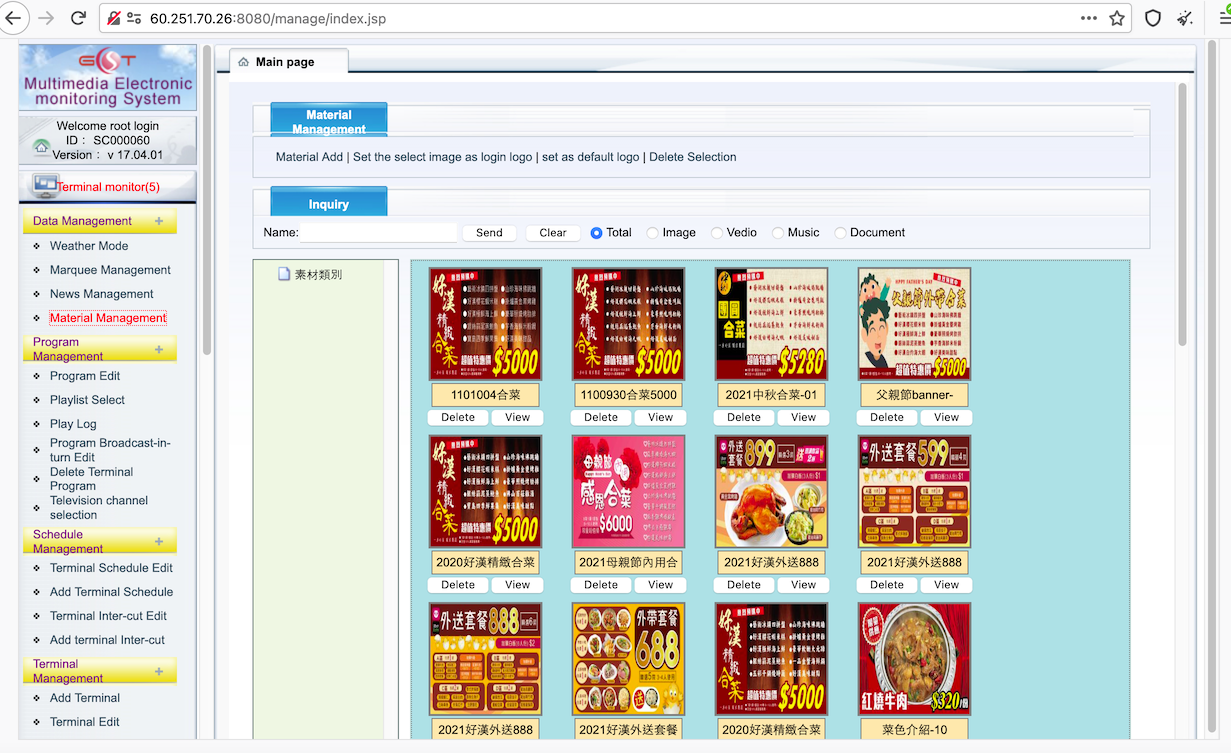Click the 素材類別 document icon
Viewport: 1231px width, 753px height.
point(284,274)
